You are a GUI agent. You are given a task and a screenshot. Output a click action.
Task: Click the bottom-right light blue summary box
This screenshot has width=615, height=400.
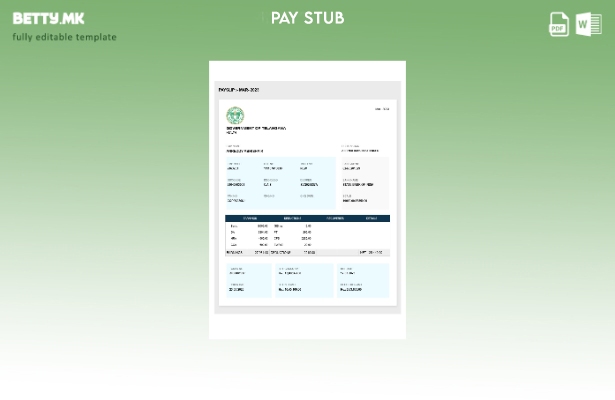click(362, 280)
